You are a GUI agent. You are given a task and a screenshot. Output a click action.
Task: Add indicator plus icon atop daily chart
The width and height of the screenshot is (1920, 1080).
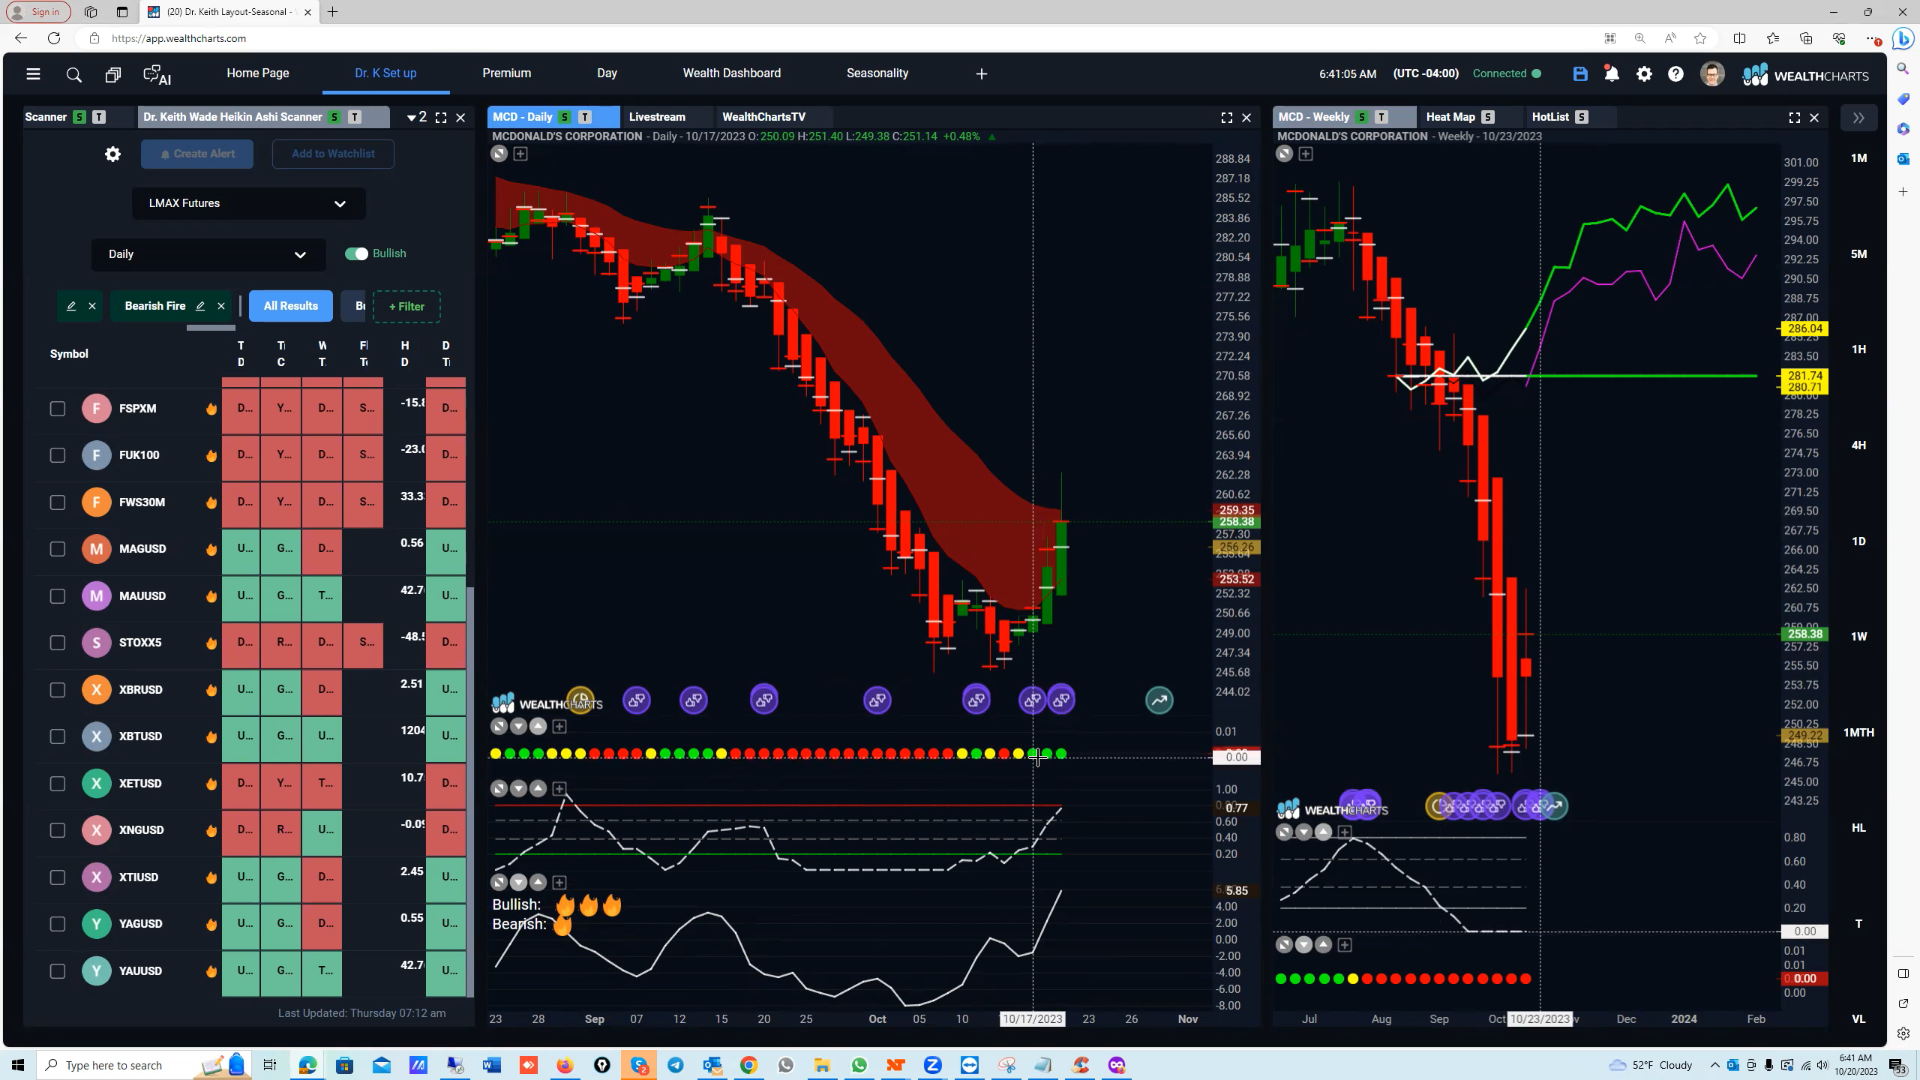point(521,154)
